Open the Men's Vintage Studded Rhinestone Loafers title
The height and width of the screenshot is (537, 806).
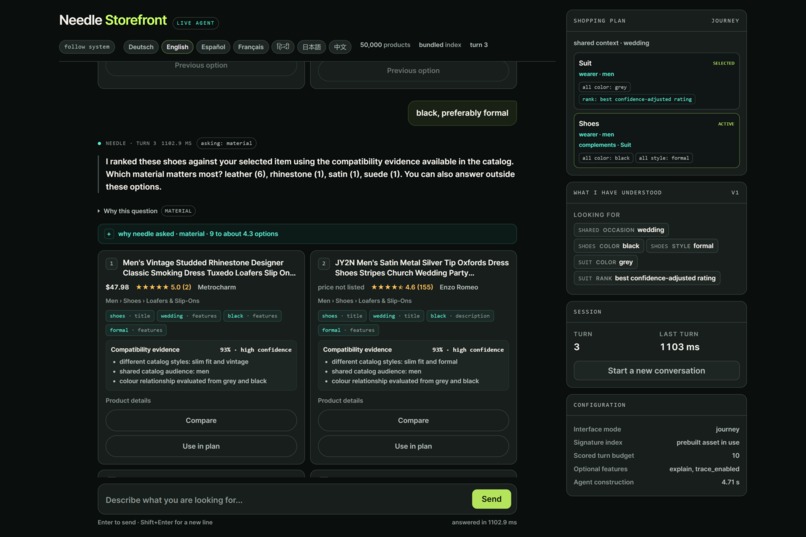209,268
